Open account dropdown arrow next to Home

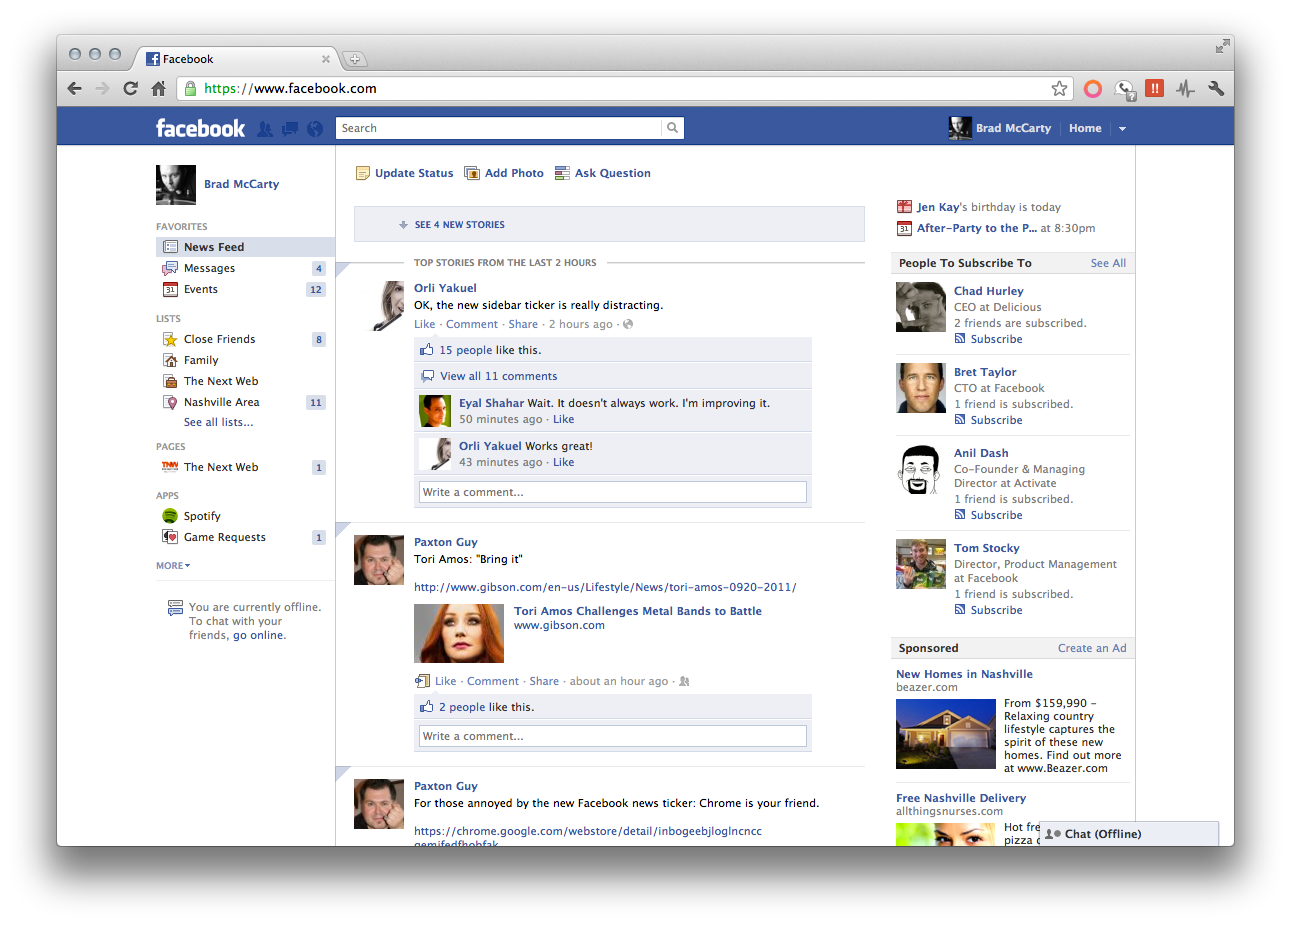pos(1122,129)
